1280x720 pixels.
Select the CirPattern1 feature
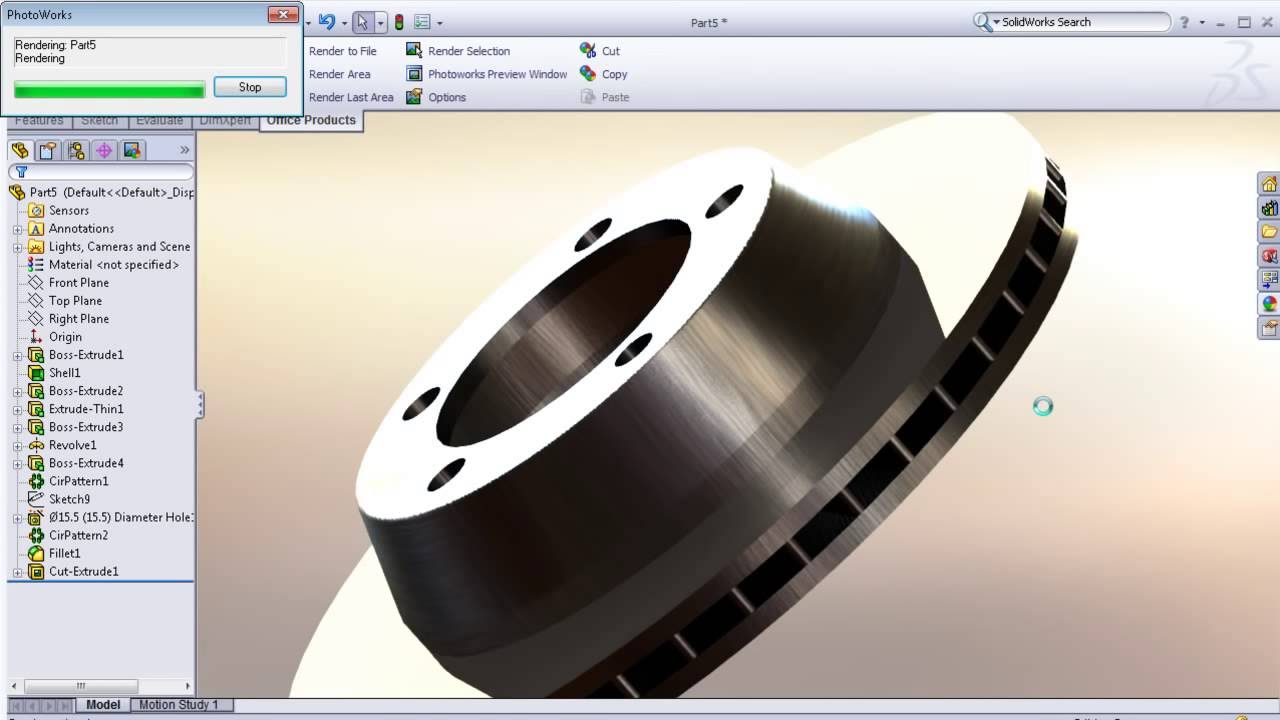[x=78, y=481]
